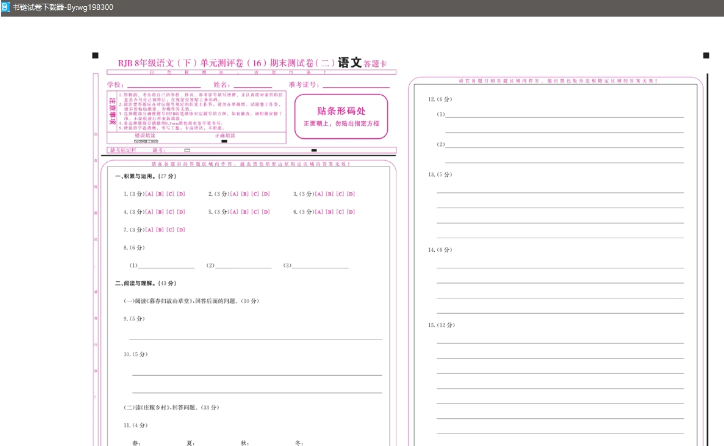Click option [C] of question 2
This screenshot has height=446, width=724.
pos(255,194)
